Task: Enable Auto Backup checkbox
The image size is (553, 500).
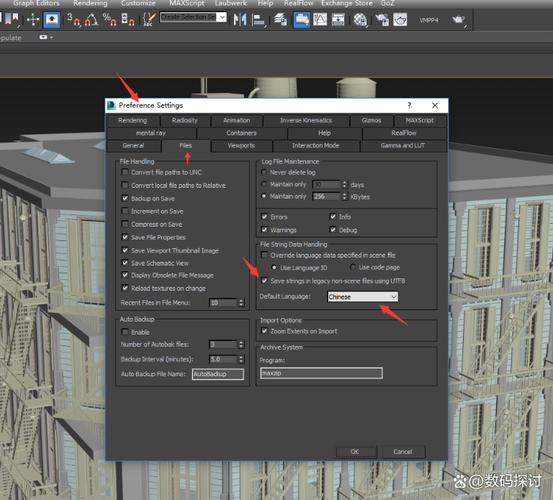Action: [x=125, y=332]
